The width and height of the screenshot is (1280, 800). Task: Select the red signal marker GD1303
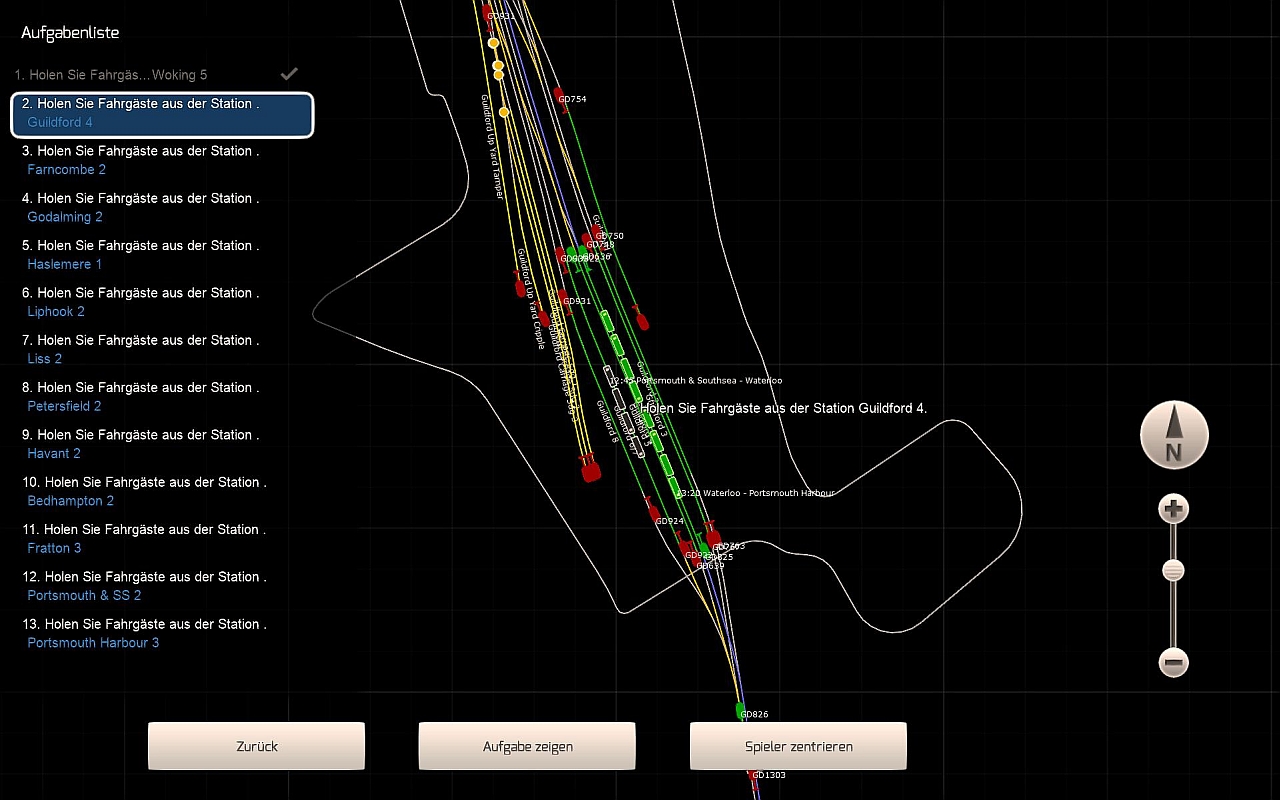pos(753,776)
